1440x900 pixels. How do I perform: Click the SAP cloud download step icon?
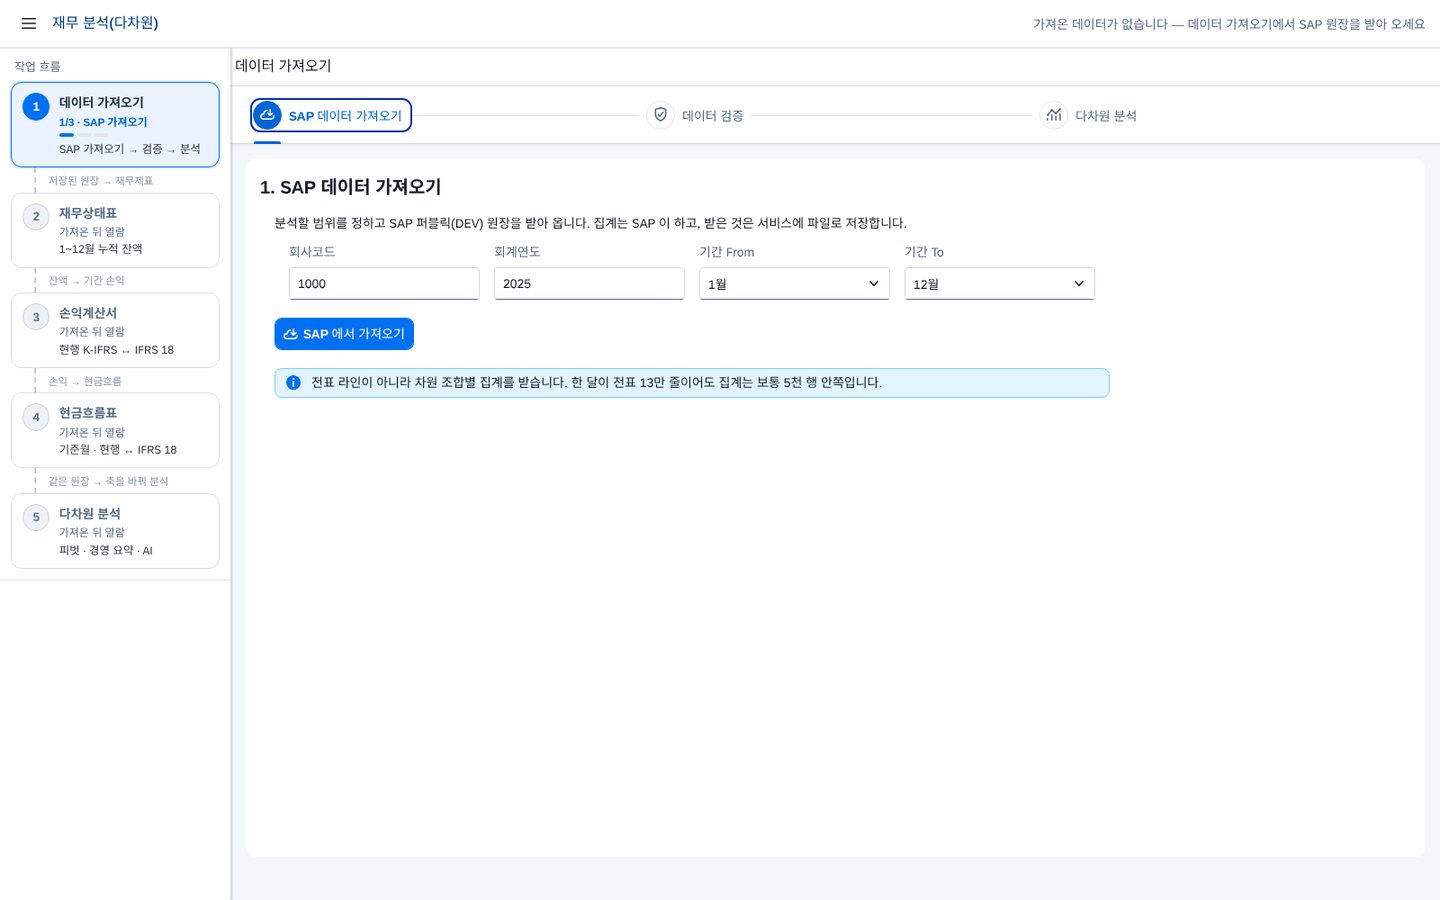(267, 115)
